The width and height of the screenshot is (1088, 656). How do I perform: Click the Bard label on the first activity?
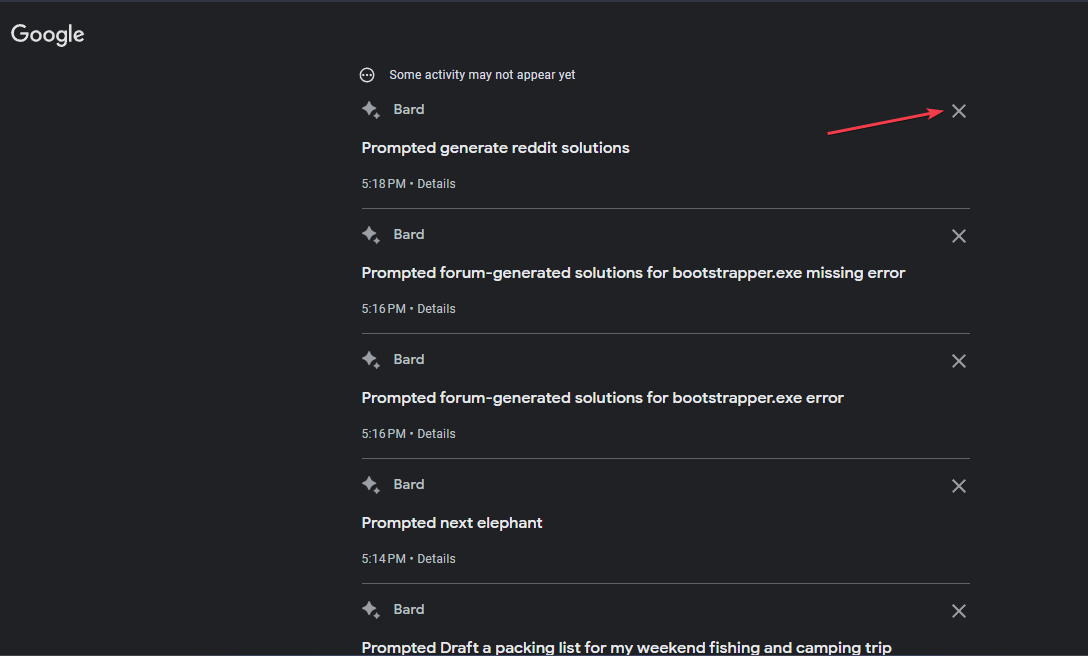pos(409,110)
